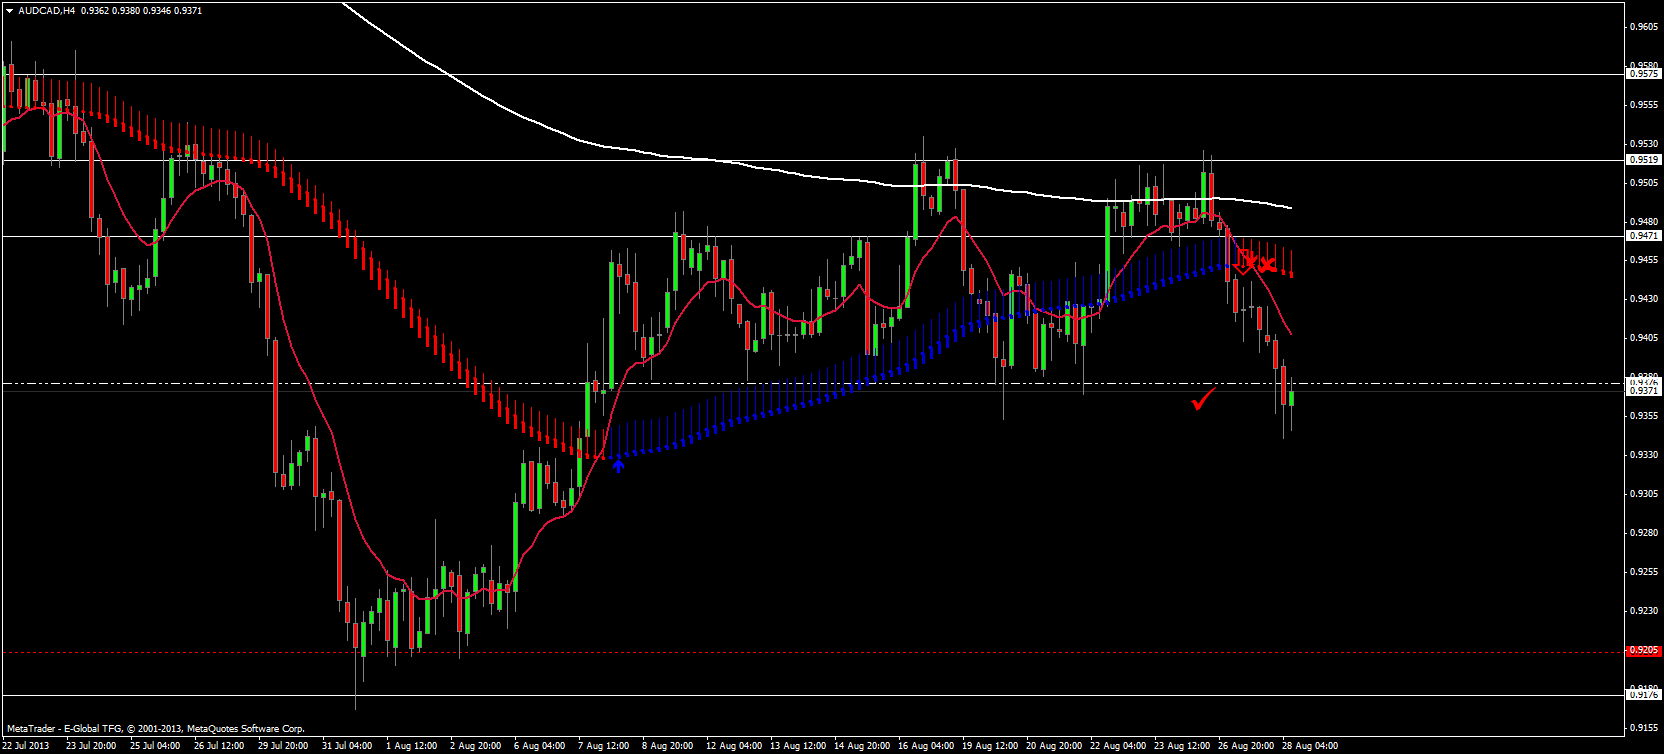The height and width of the screenshot is (754, 1664).
Task: Click the 26 Aug 20:00 time axis label
Action: point(1245,746)
